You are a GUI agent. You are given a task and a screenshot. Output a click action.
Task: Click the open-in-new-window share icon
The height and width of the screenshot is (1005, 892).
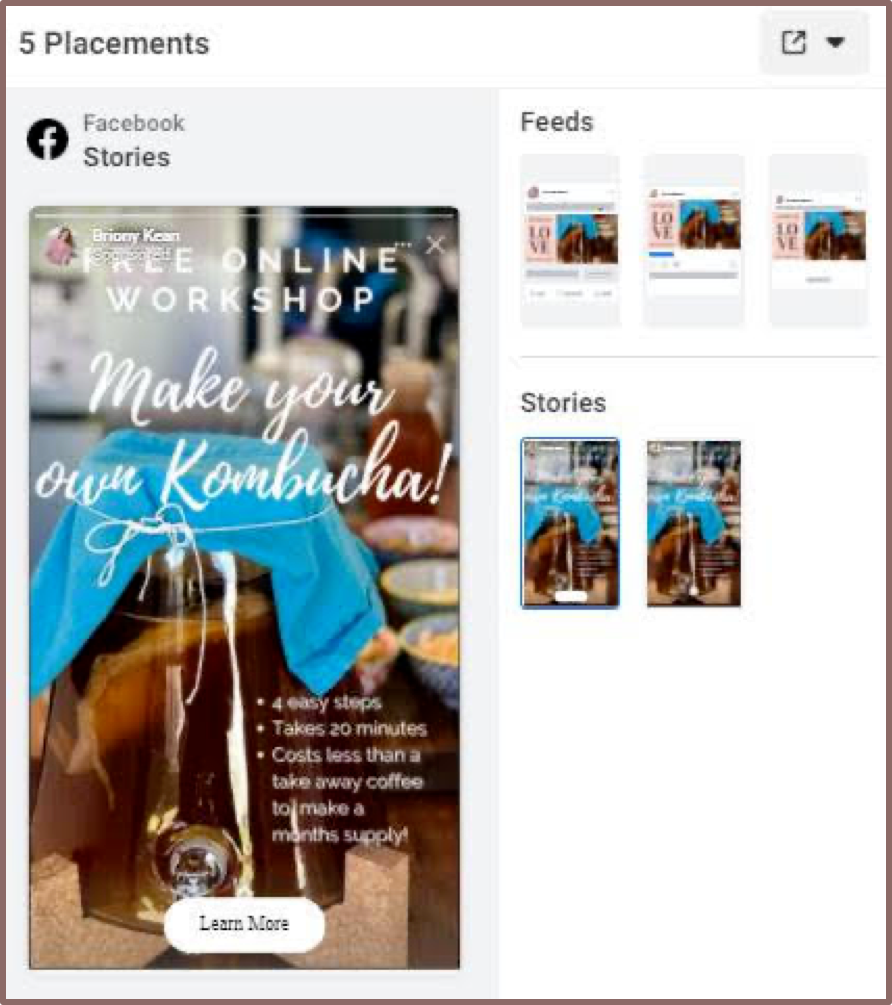coord(793,43)
